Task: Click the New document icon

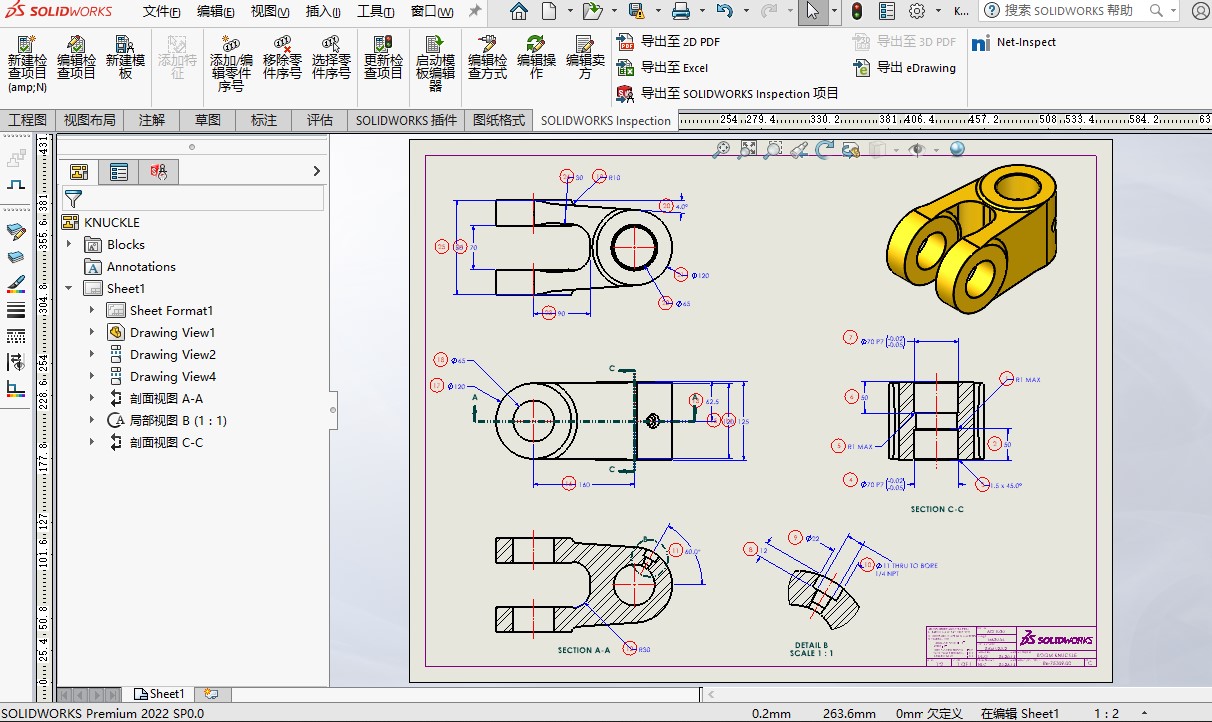Action: tap(549, 12)
